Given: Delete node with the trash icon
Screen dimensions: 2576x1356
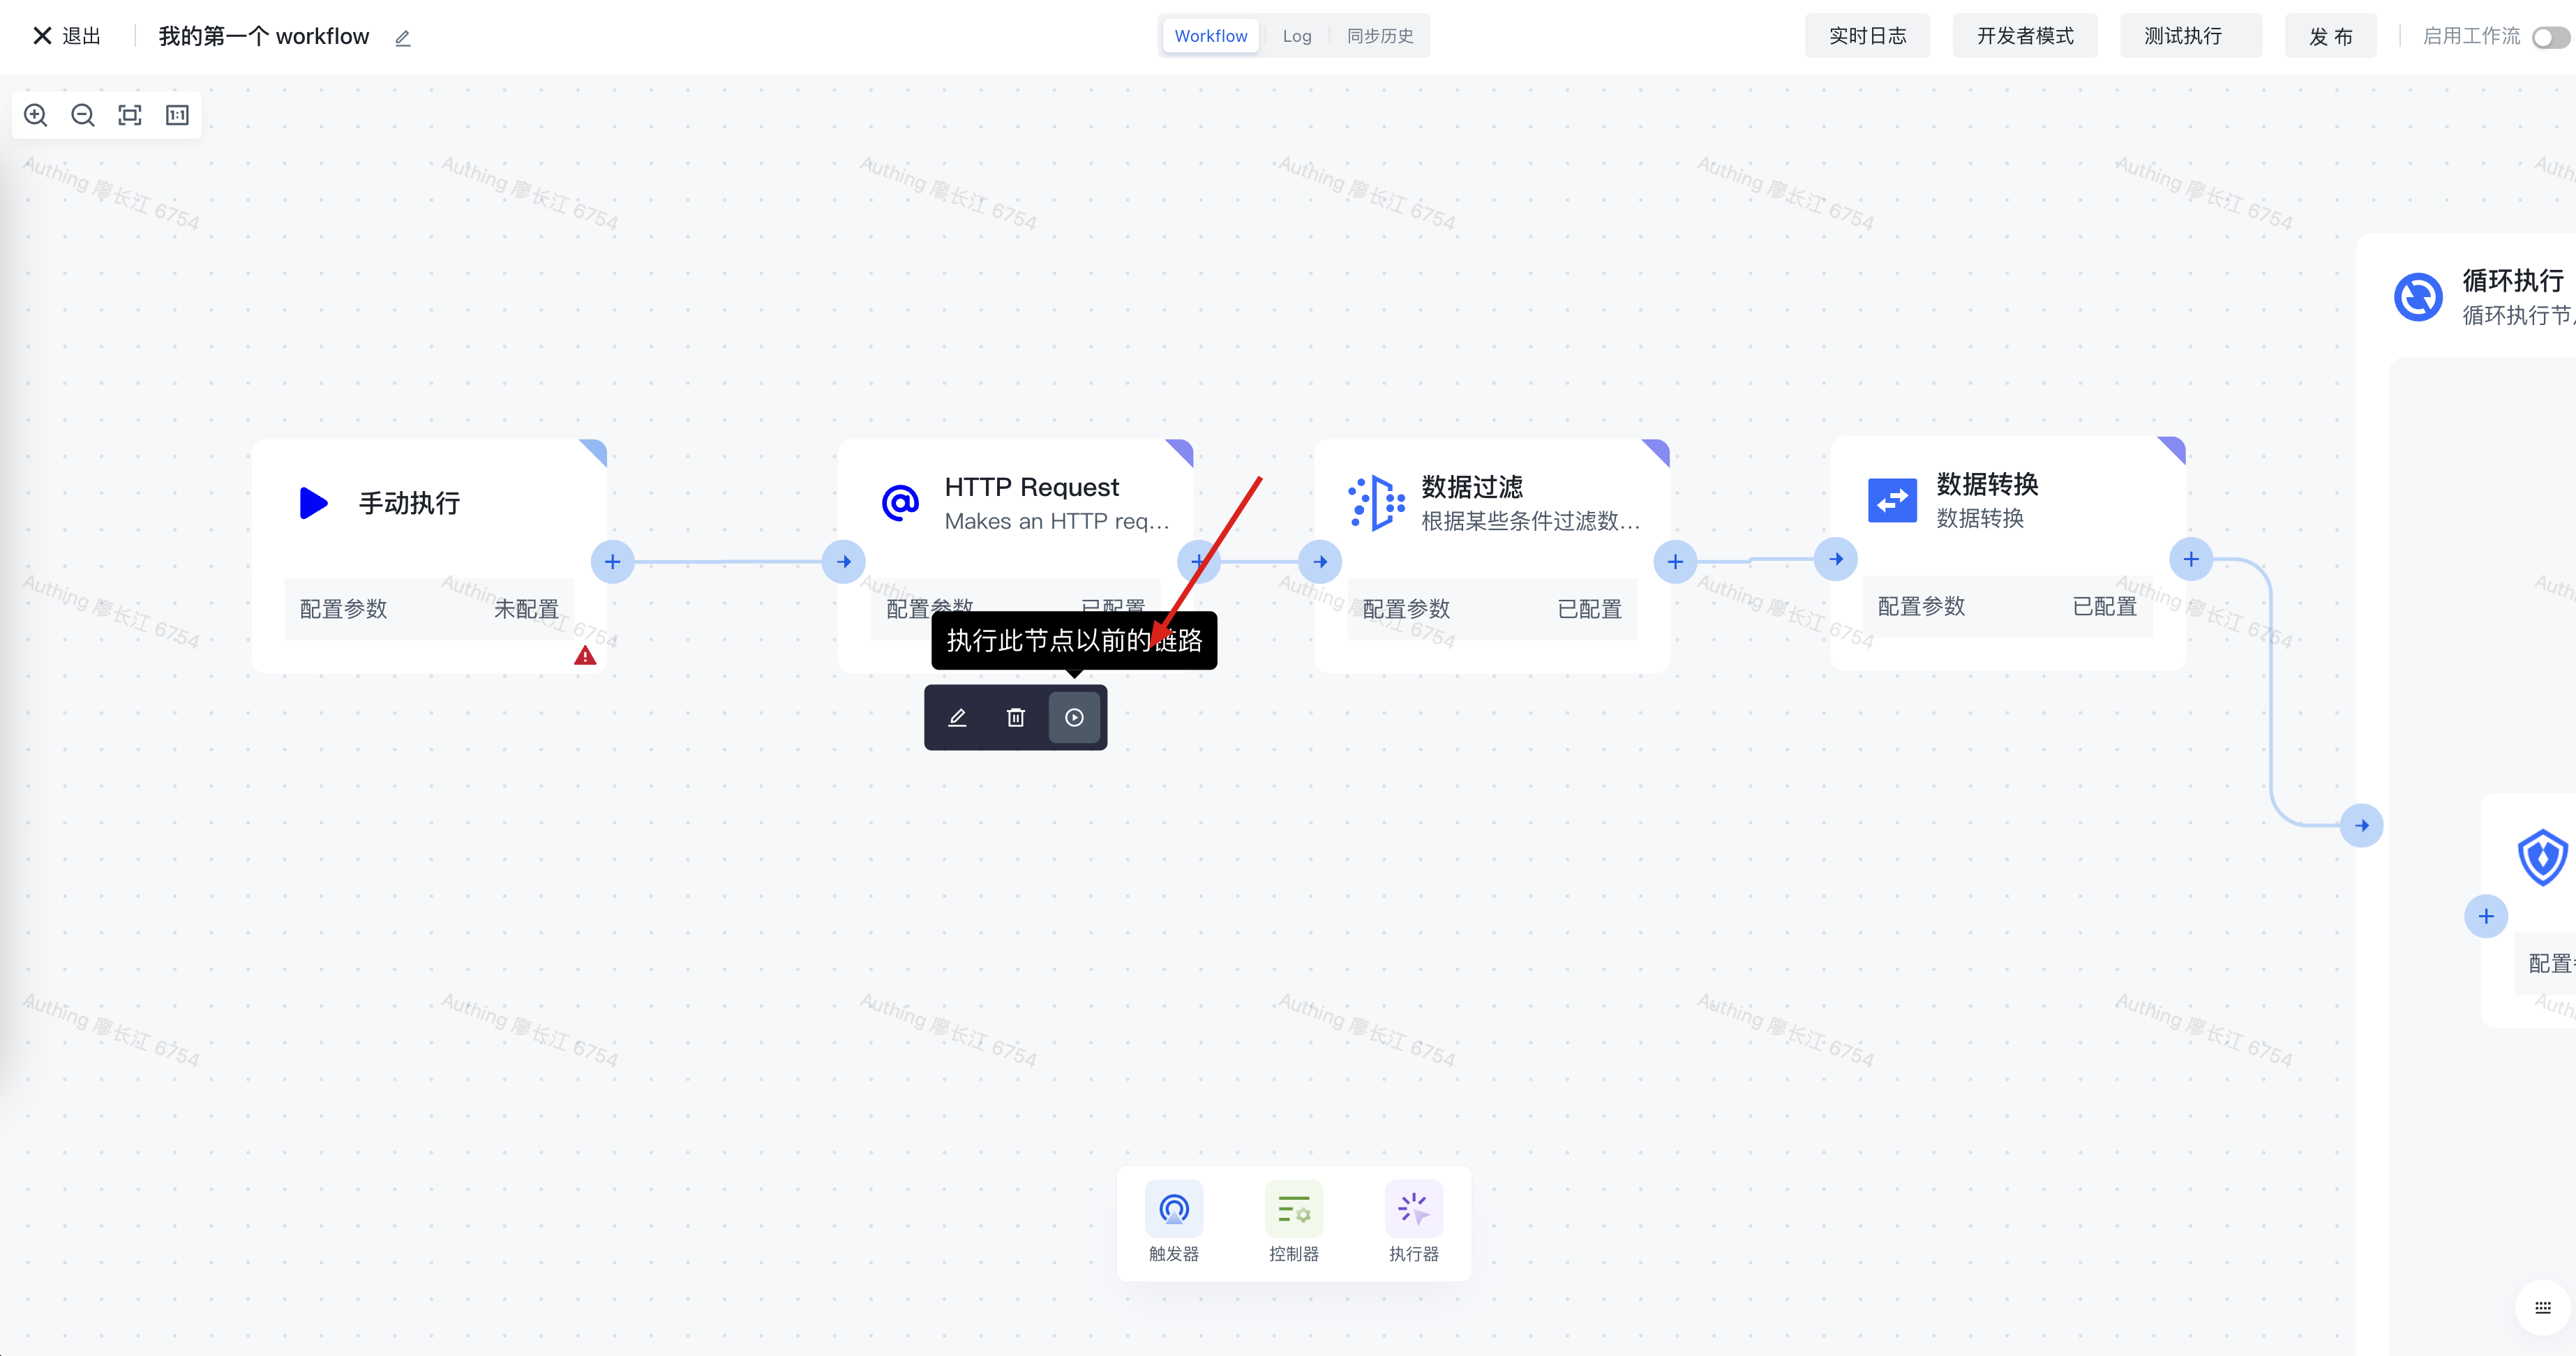Looking at the screenshot, I should click(1015, 717).
